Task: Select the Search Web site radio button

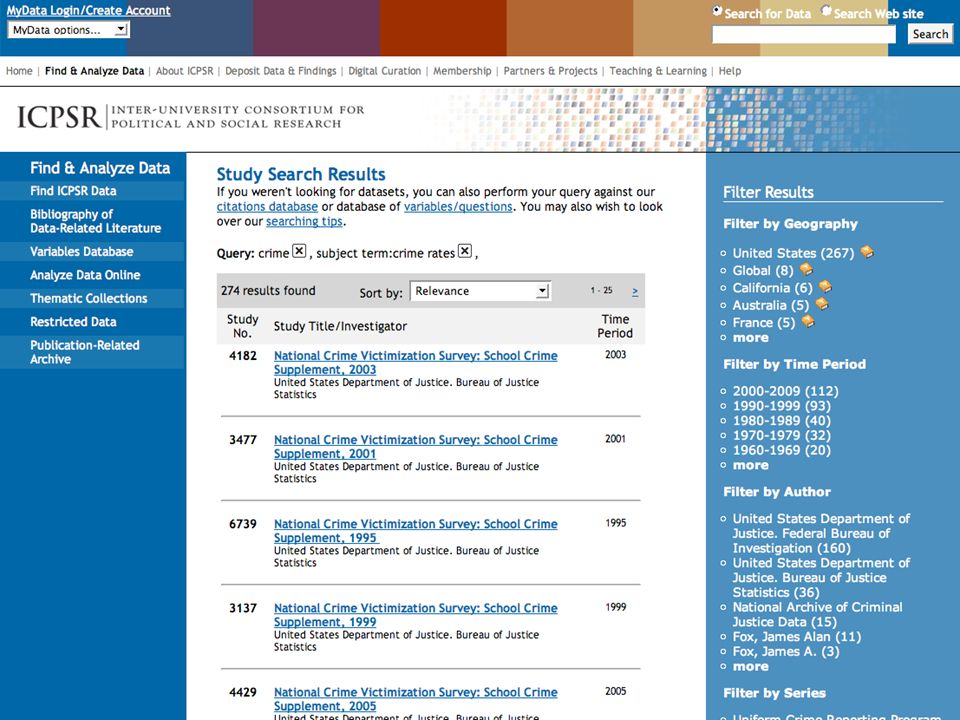Action: [826, 11]
